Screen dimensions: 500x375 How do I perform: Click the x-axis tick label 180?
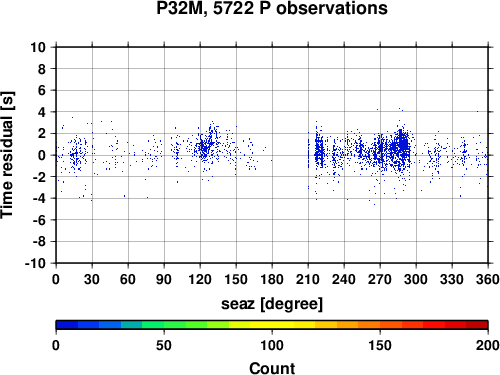pyautogui.click(x=272, y=279)
